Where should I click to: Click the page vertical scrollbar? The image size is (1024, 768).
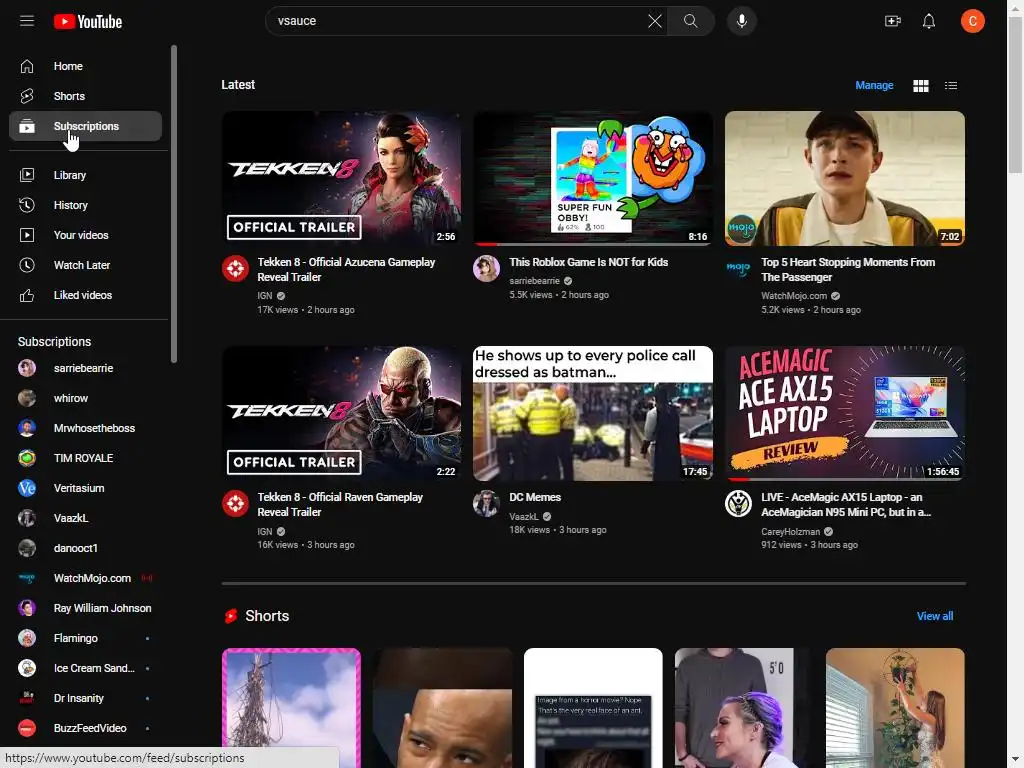[x=1015, y=95]
